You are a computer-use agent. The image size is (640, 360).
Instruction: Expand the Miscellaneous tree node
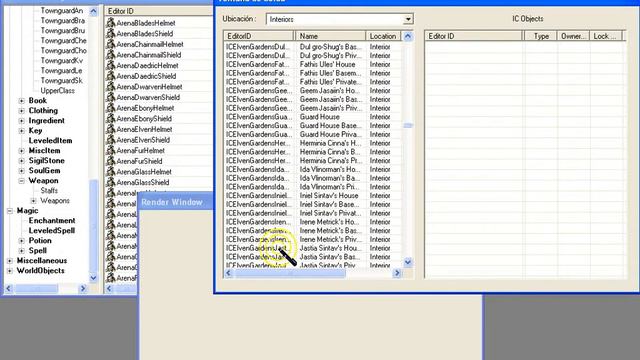click(10, 261)
